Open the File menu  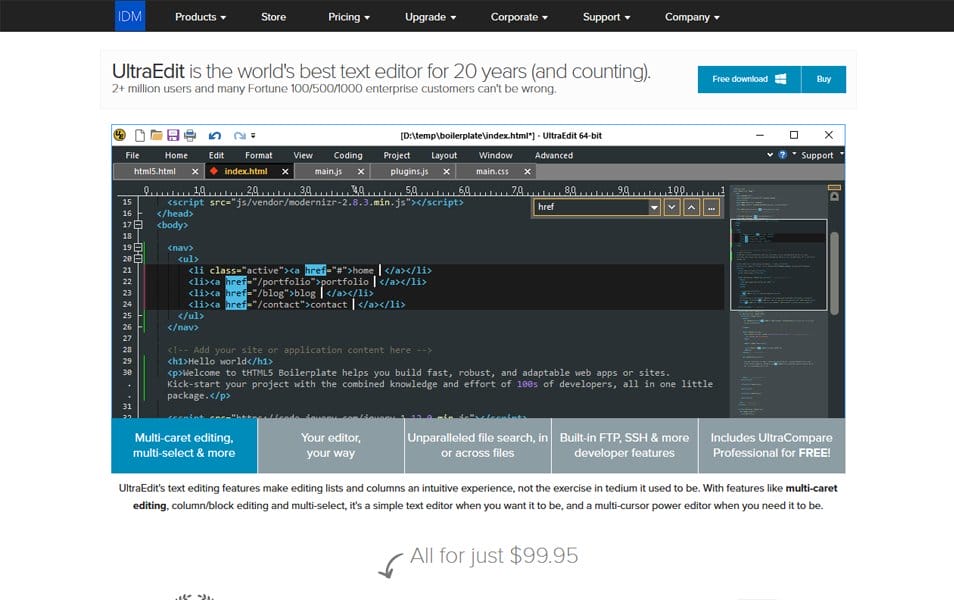click(132, 155)
